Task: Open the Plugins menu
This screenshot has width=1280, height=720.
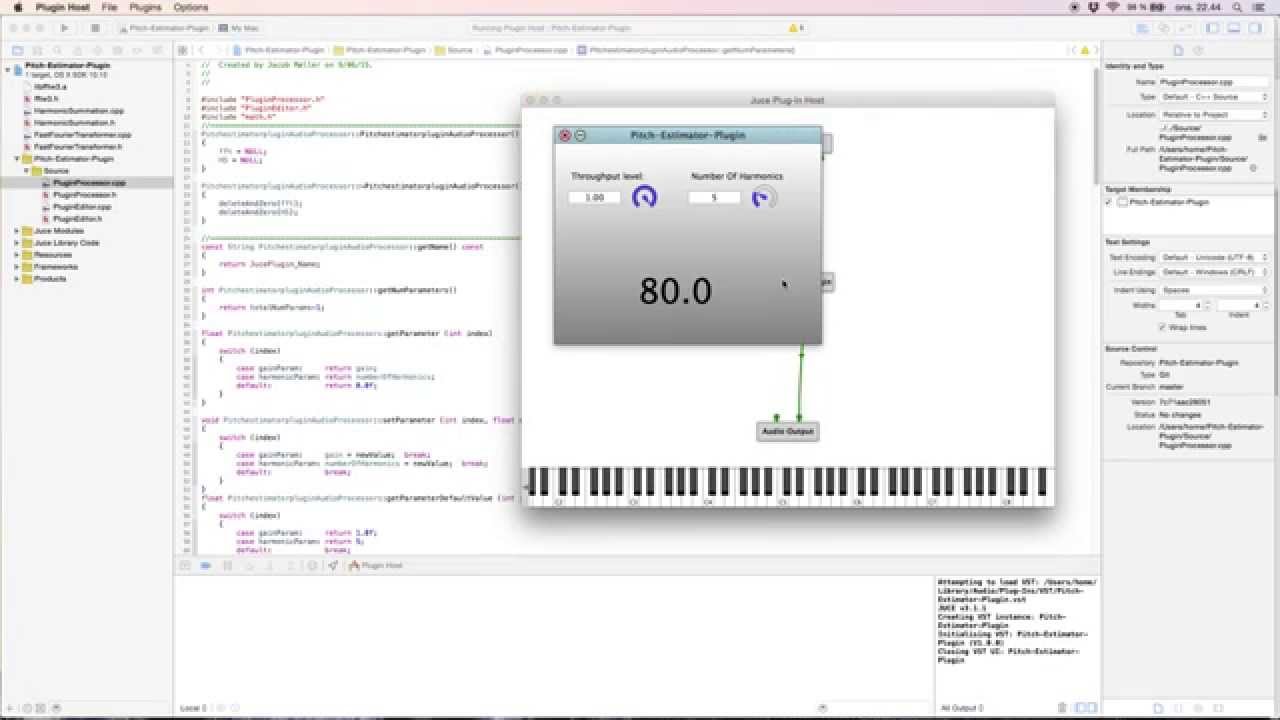Action: [x=145, y=7]
